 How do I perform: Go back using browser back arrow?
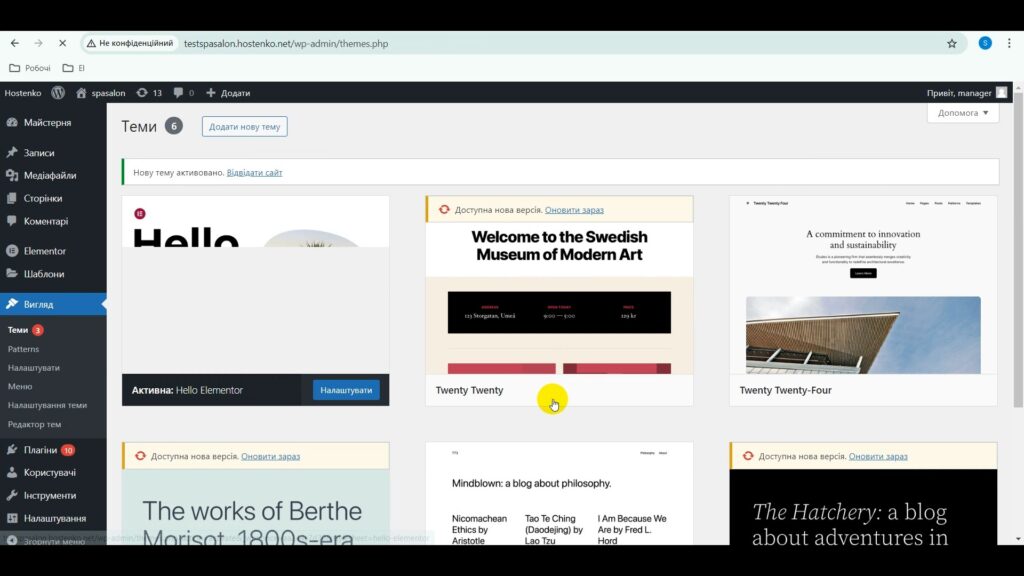[14, 43]
